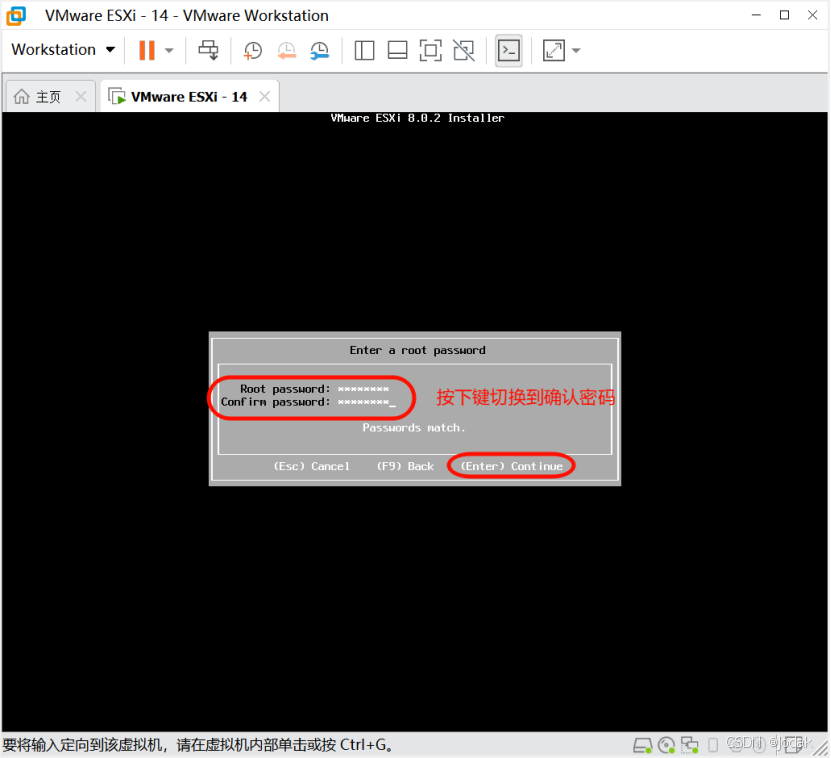Expand the power options dropdown arrow

[x=169, y=50]
